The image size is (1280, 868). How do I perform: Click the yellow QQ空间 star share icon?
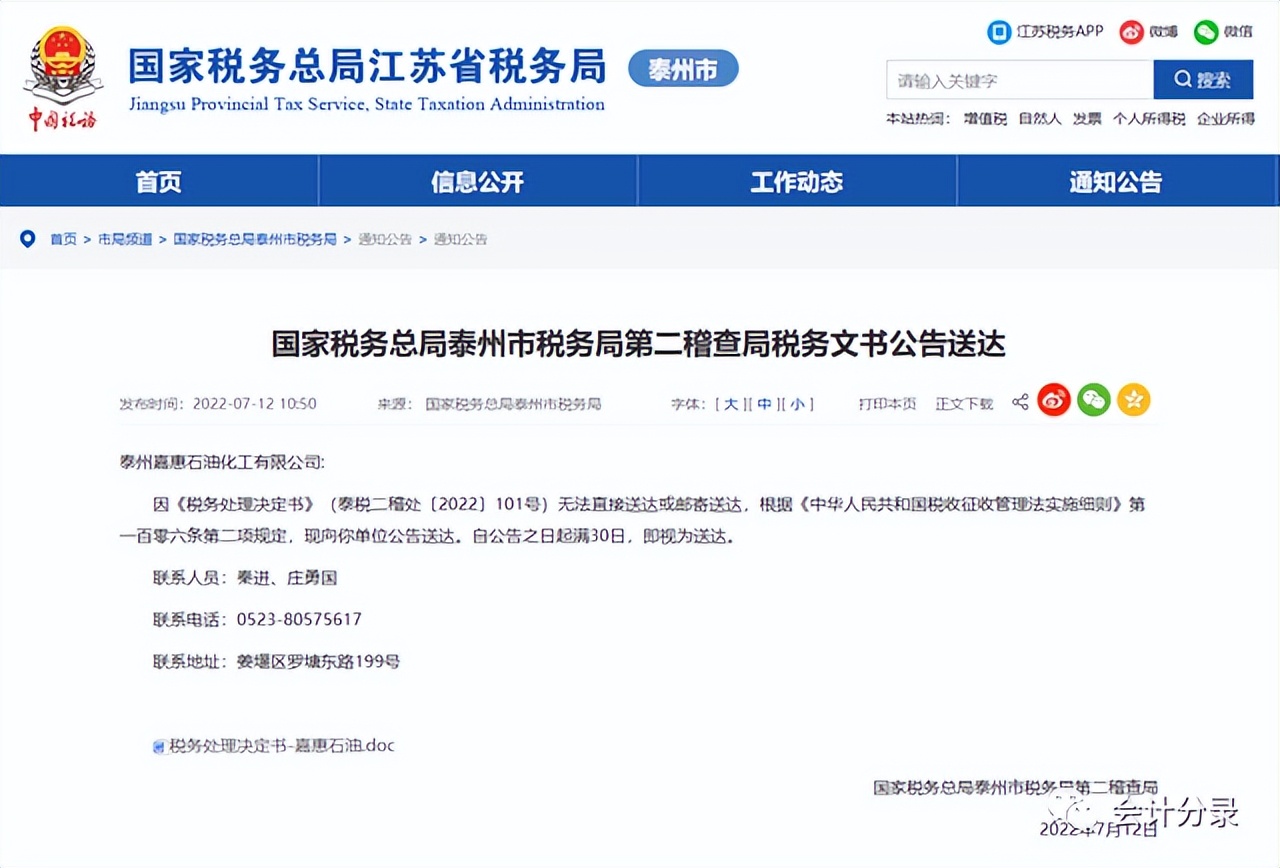coord(1133,399)
